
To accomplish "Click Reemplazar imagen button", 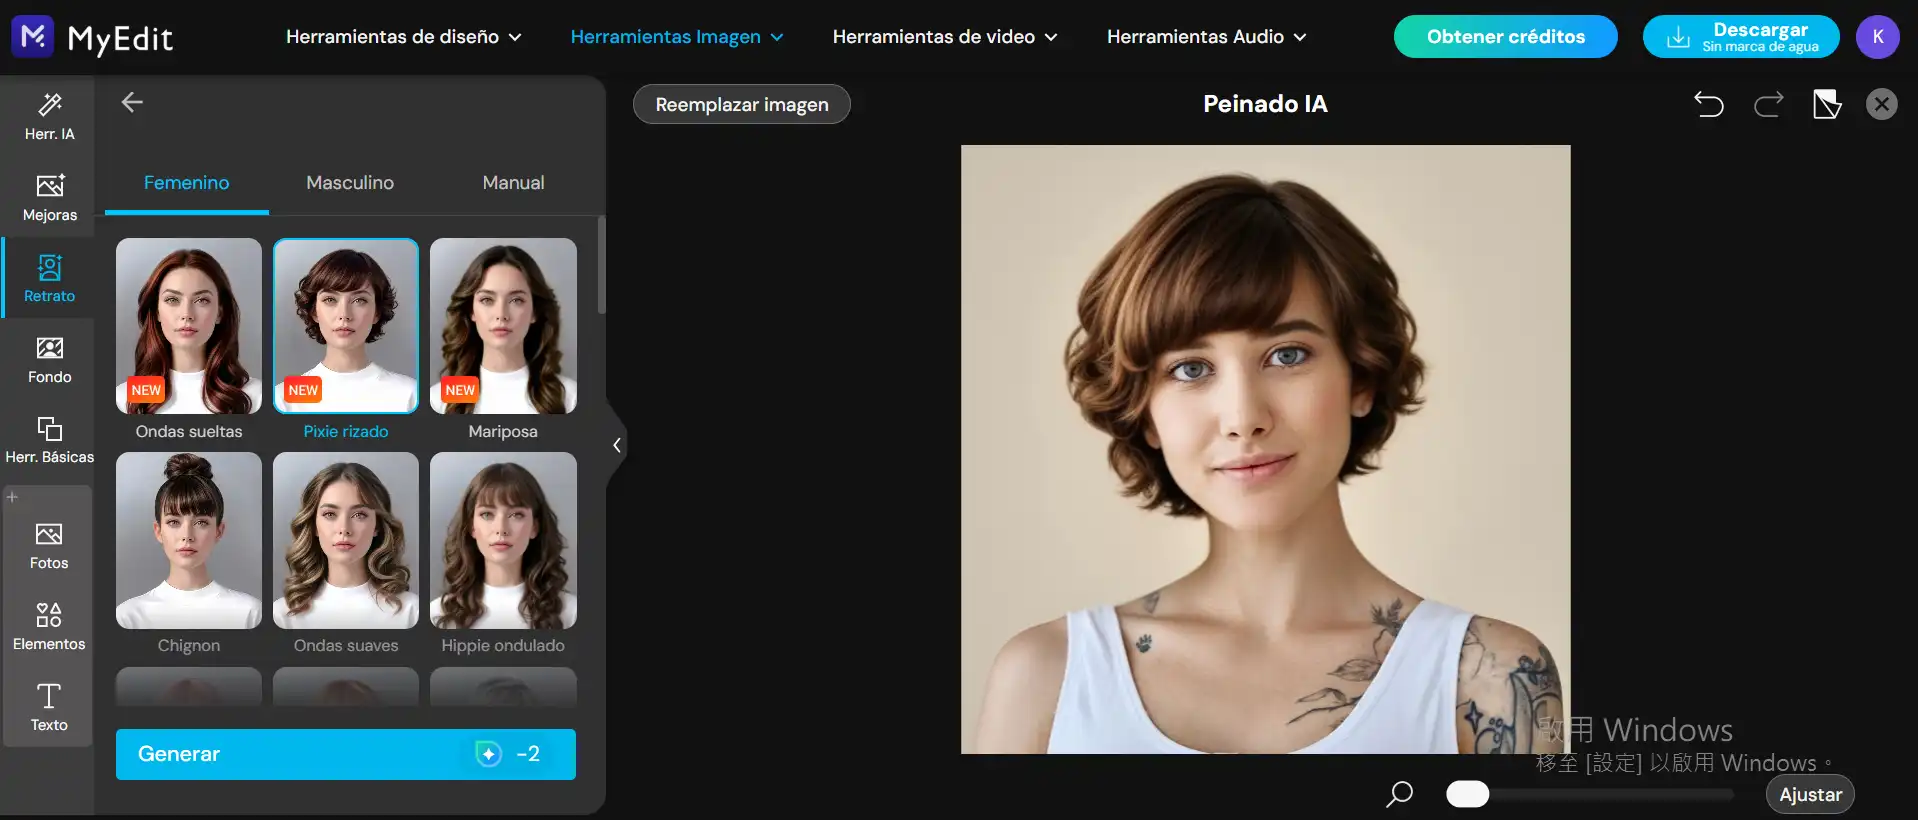I will click(742, 104).
